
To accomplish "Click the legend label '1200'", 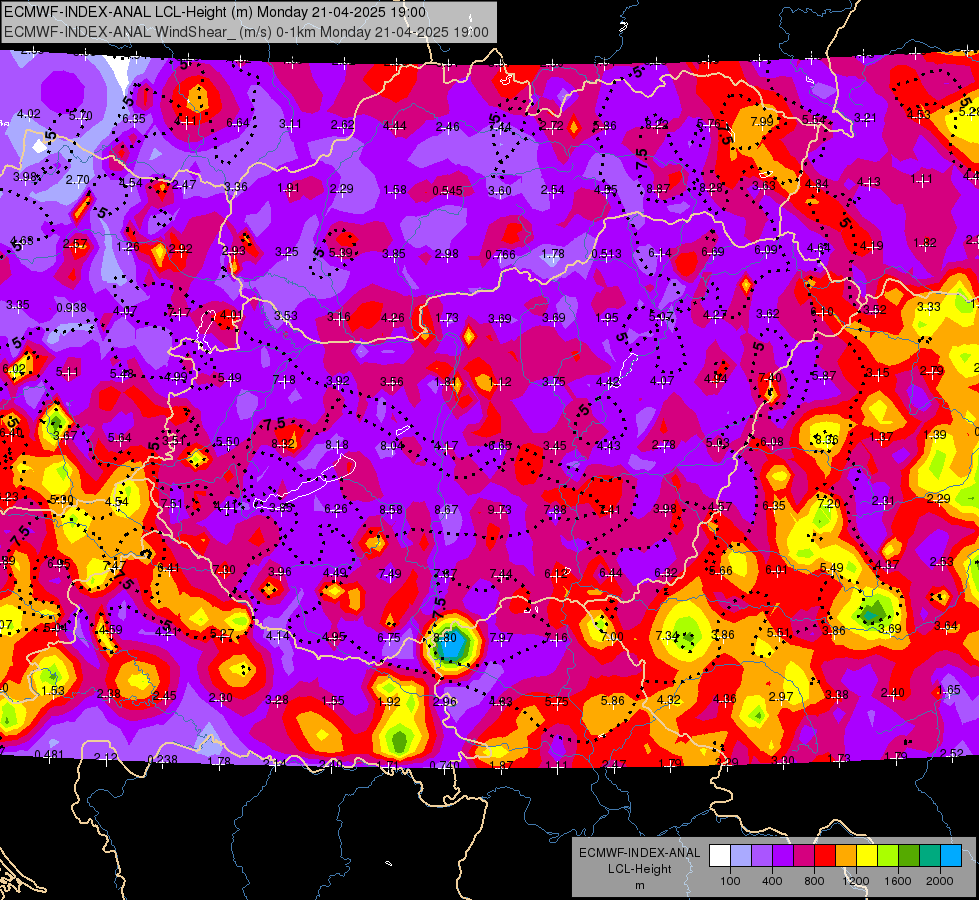I will [855, 881].
